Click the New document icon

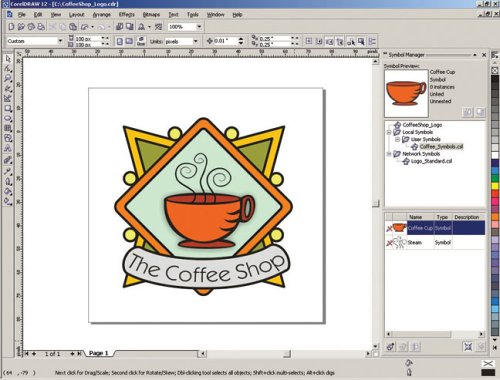coord(11,27)
